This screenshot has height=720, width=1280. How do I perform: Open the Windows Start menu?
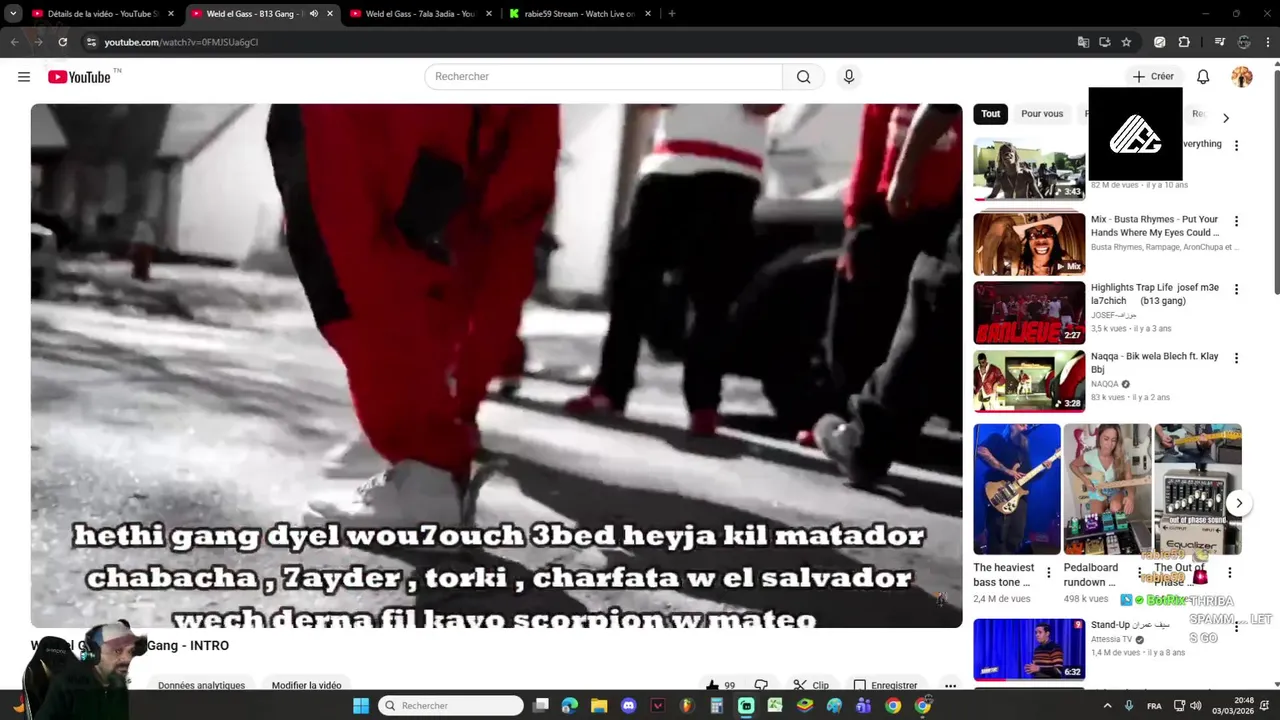361,706
